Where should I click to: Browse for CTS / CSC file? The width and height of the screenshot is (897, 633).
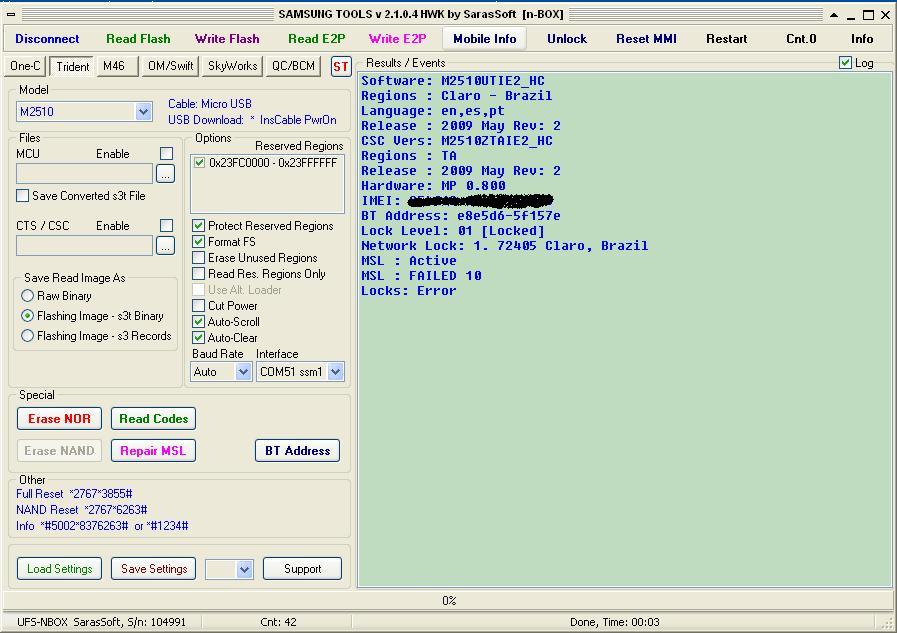[x=165, y=246]
